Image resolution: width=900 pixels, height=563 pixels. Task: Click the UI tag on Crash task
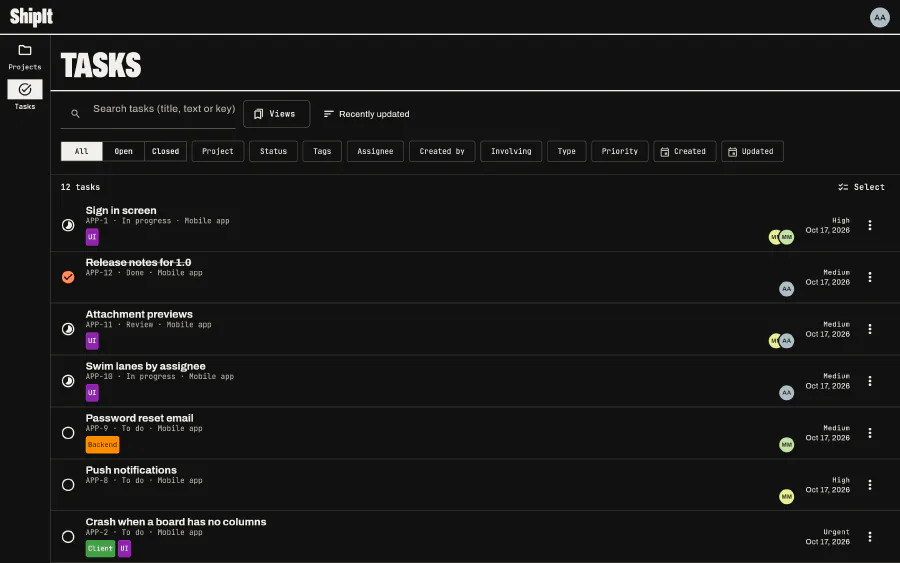pos(125,549)
